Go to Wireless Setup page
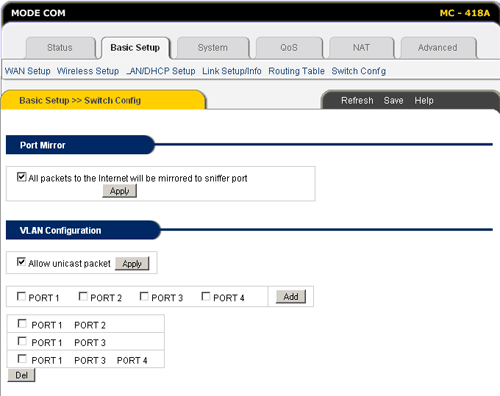500x396 pixels. click(88, 71)
